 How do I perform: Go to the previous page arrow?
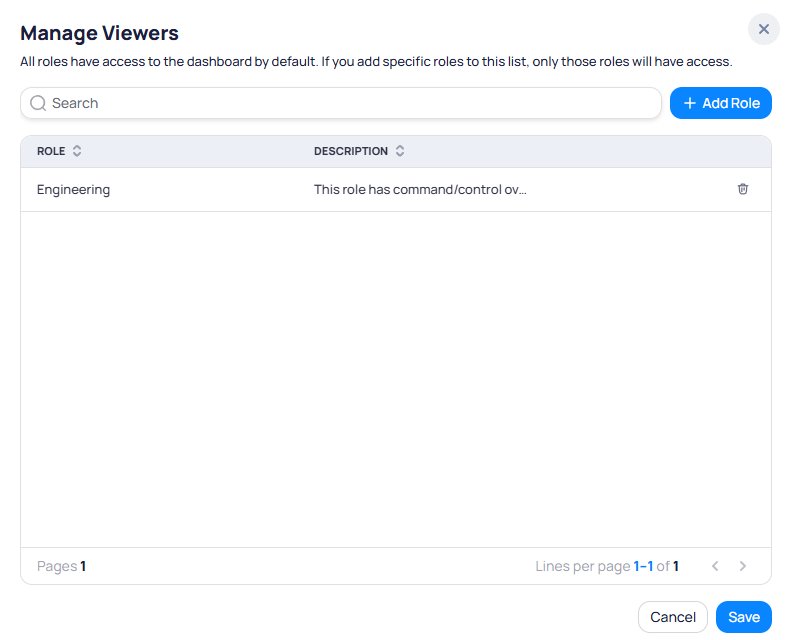tap(715, 566)
